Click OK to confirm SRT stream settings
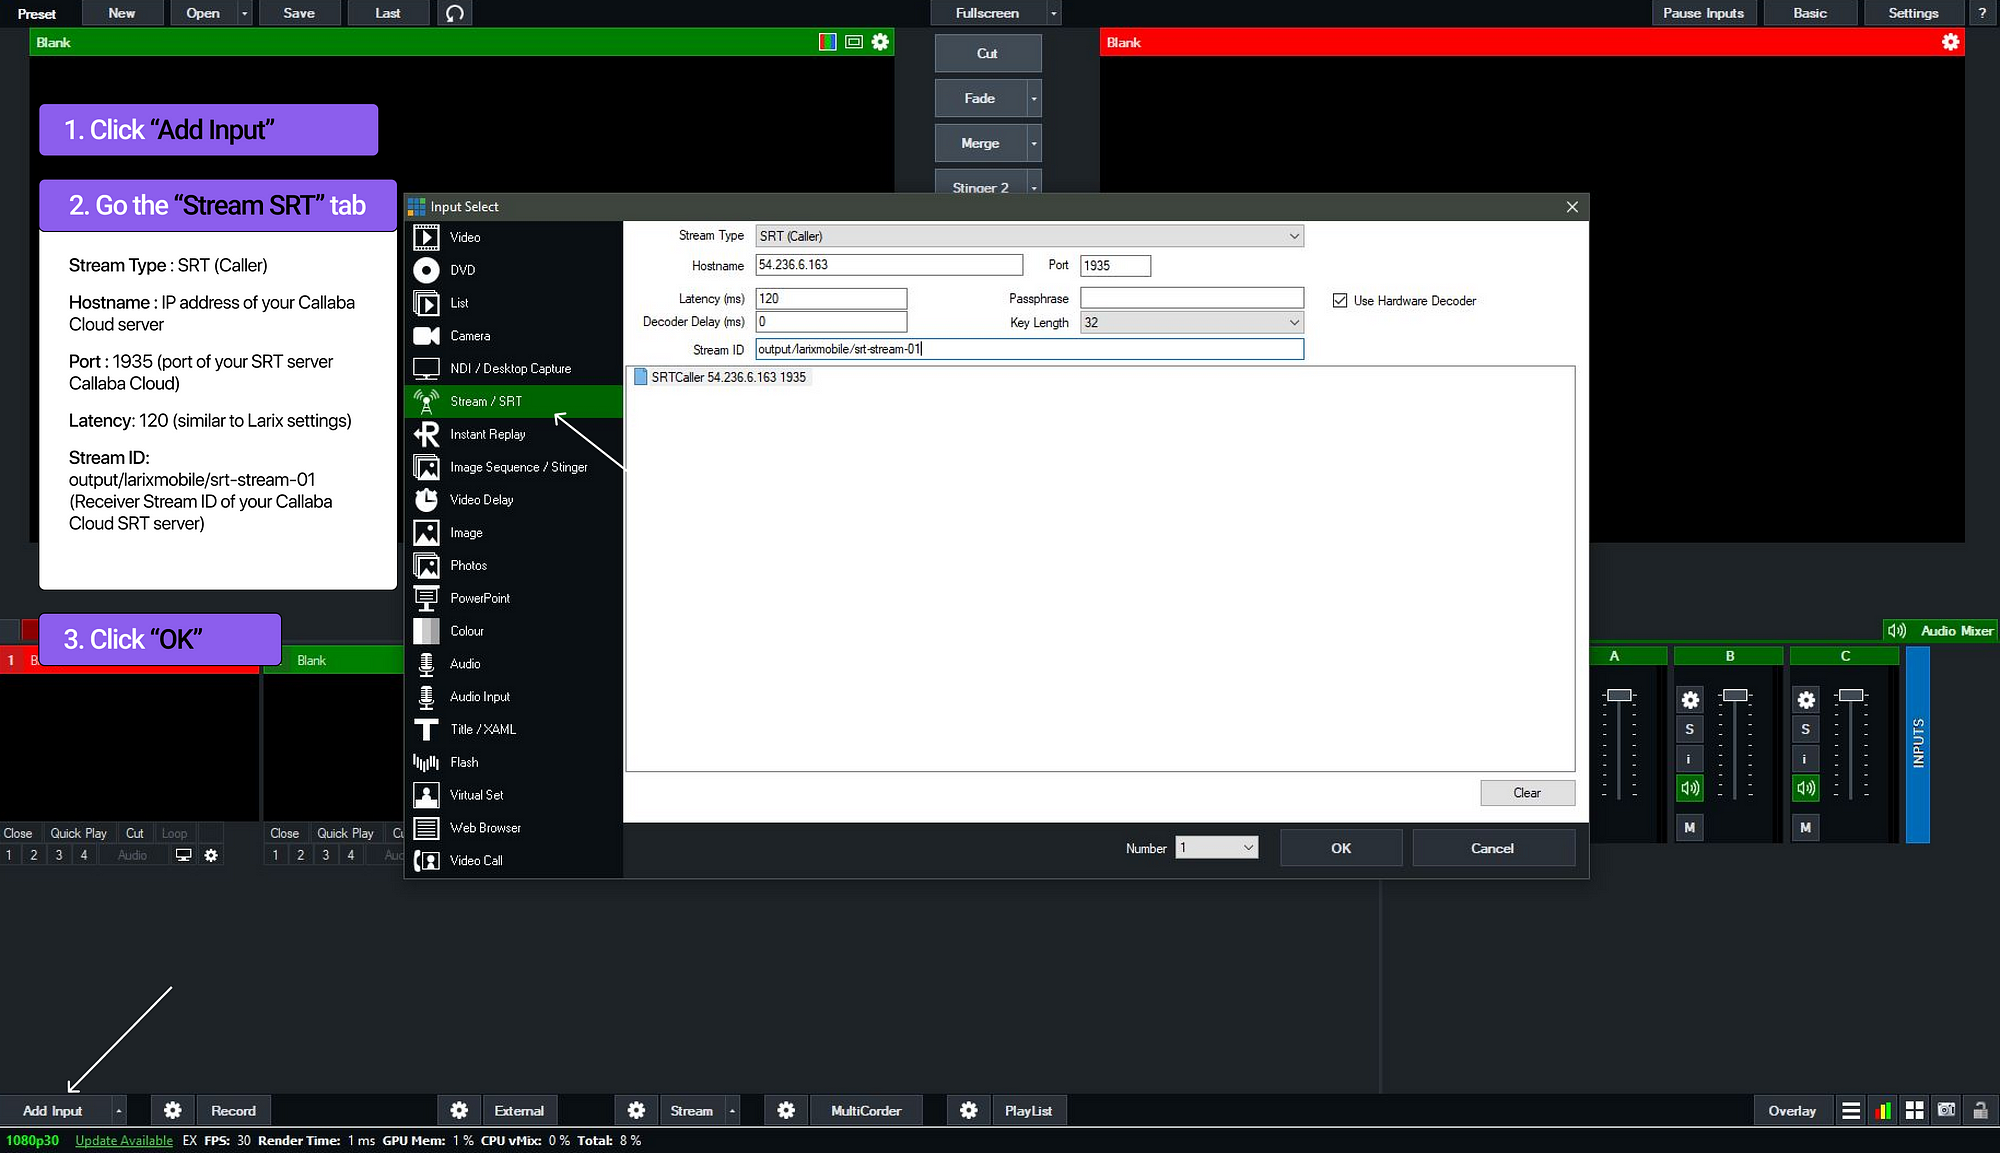 [x=1339, y=848]
